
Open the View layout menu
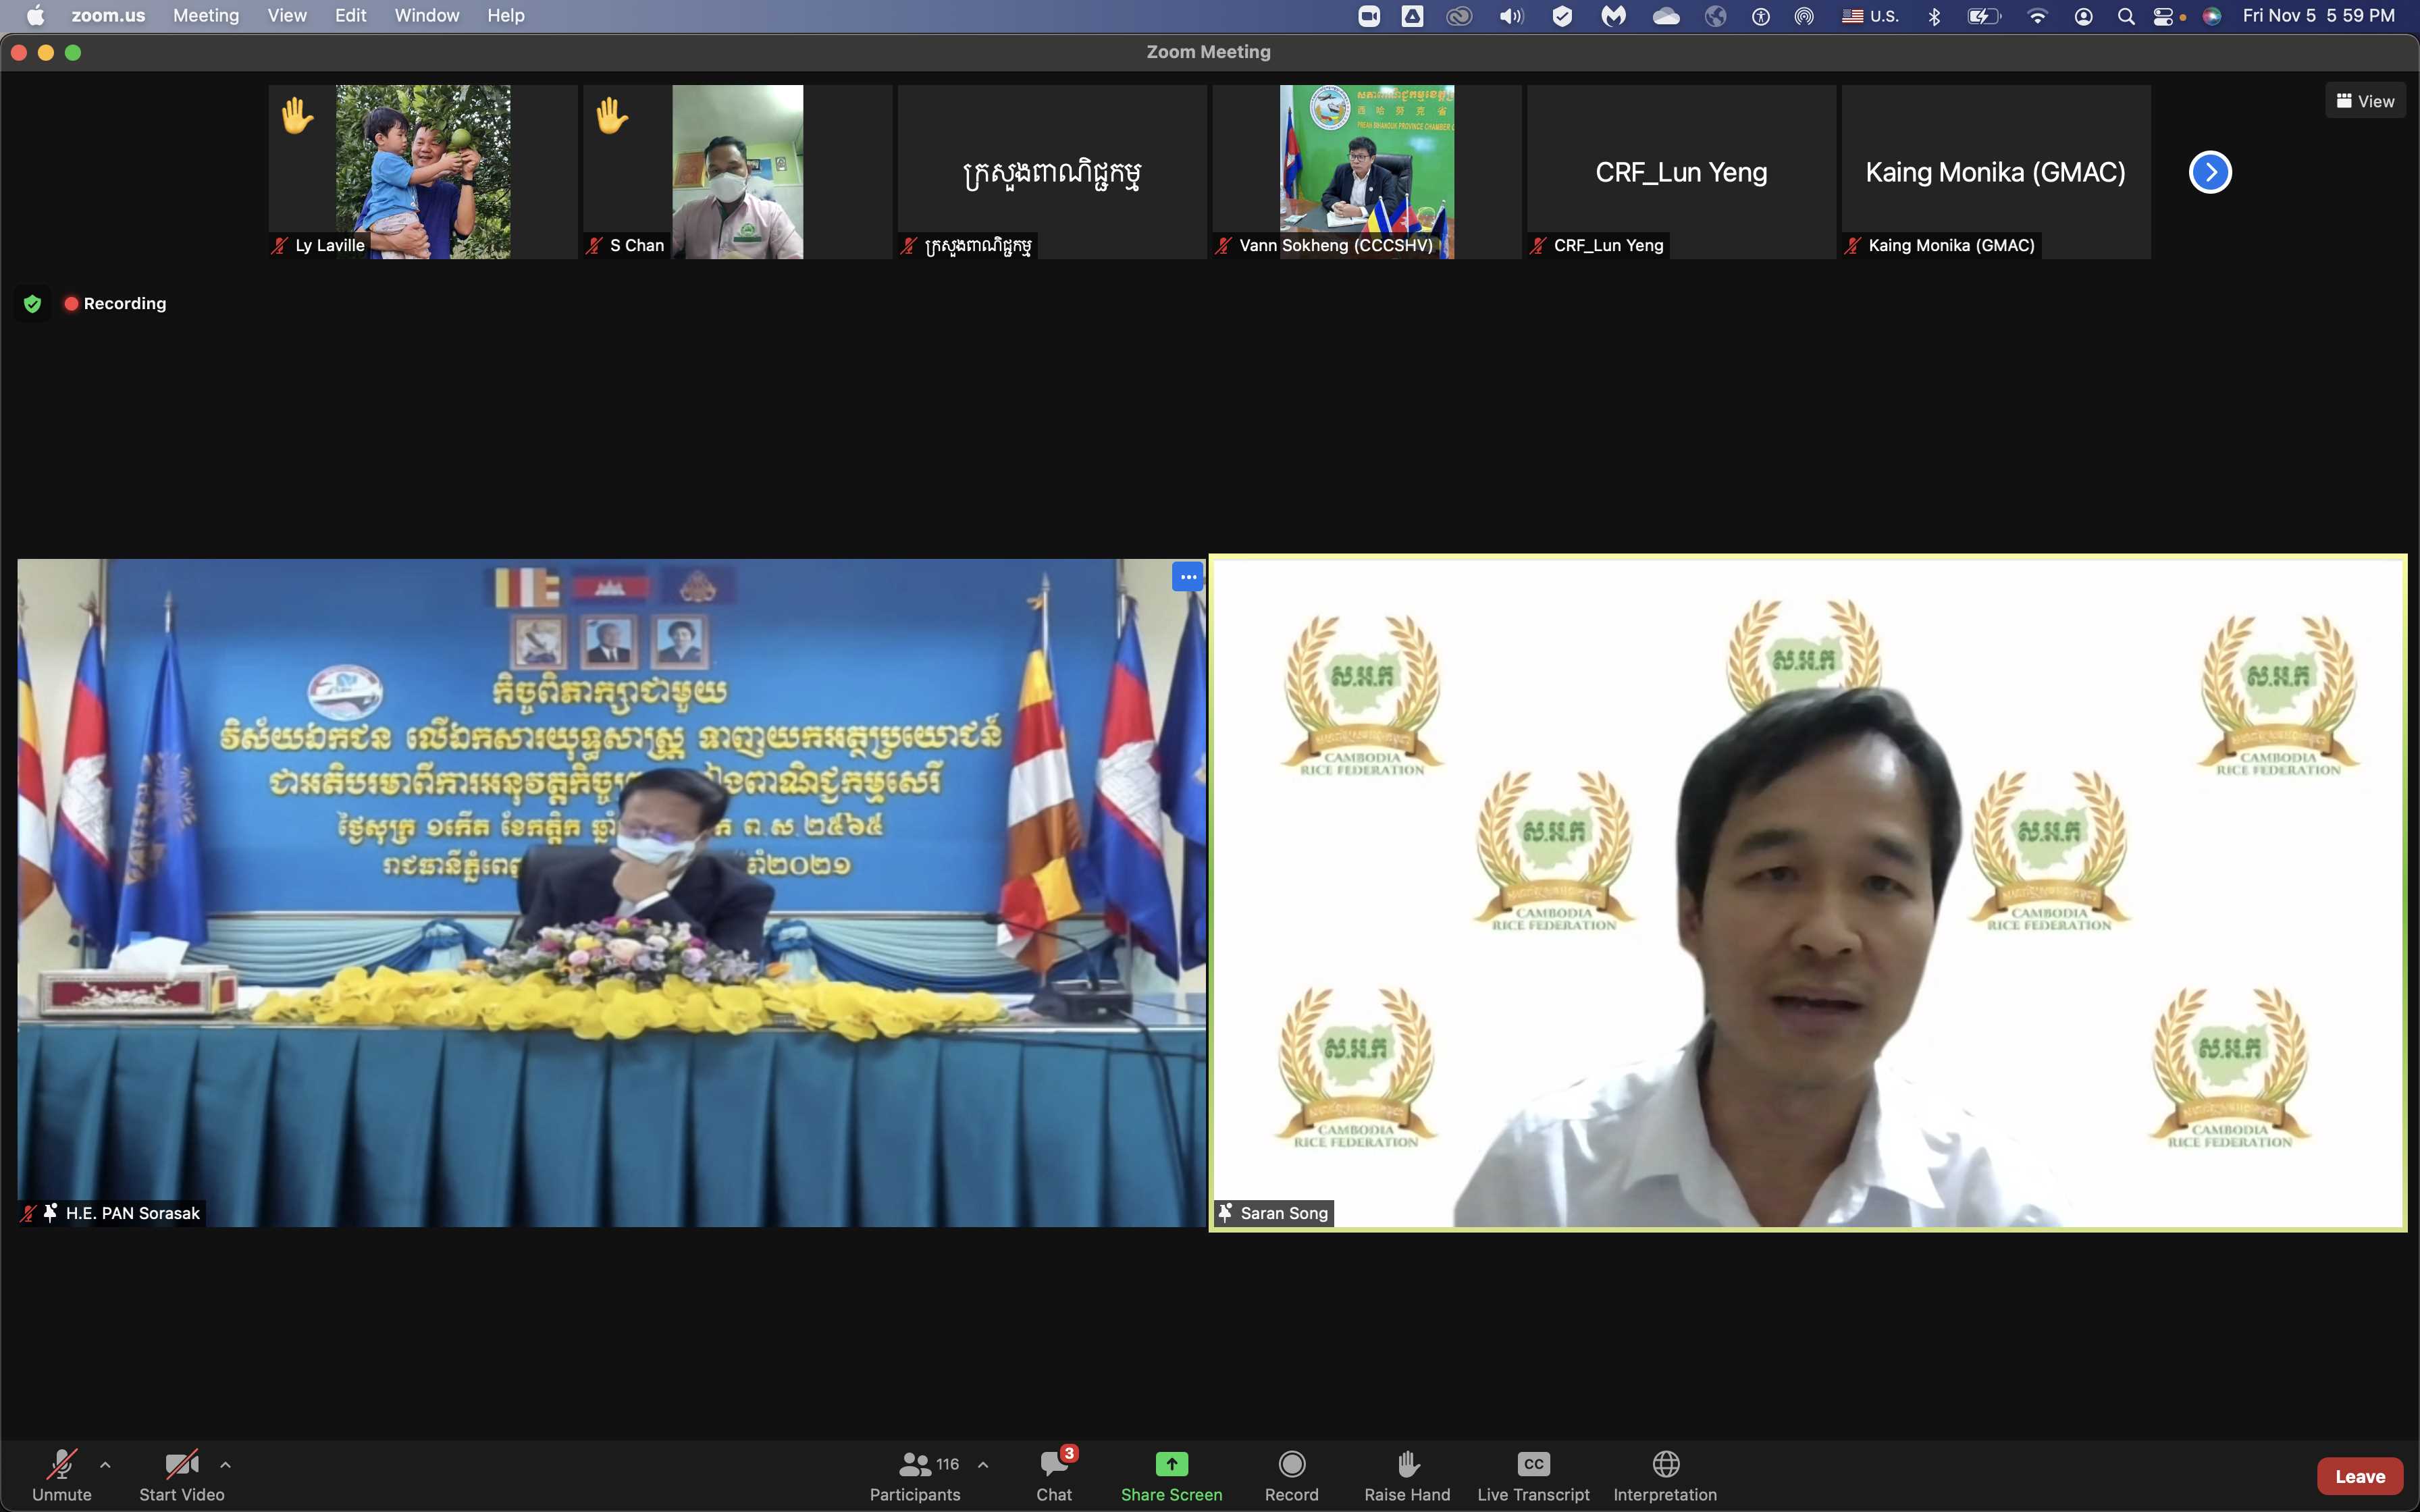2365,101
